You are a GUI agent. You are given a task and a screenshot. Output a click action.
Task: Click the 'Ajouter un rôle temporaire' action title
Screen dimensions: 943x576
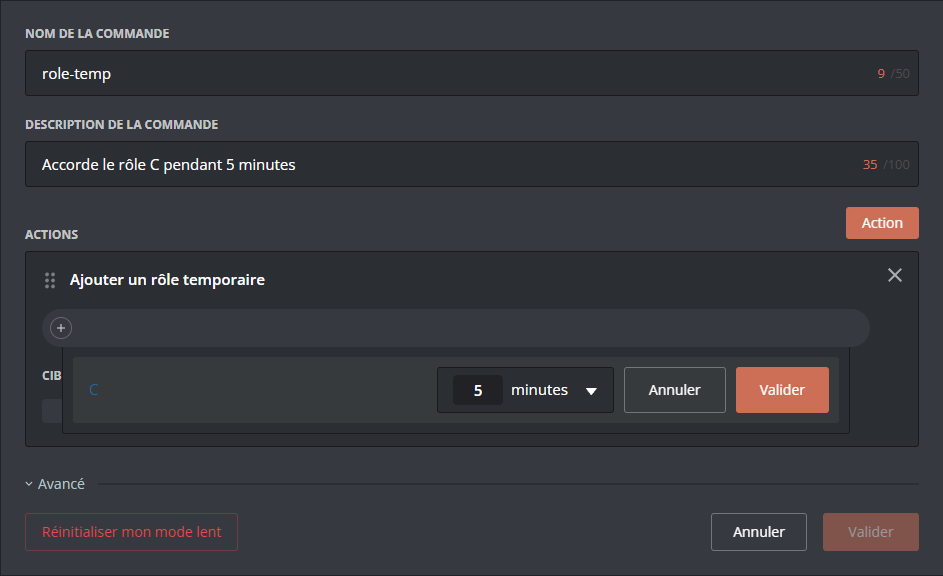(167, 280)
